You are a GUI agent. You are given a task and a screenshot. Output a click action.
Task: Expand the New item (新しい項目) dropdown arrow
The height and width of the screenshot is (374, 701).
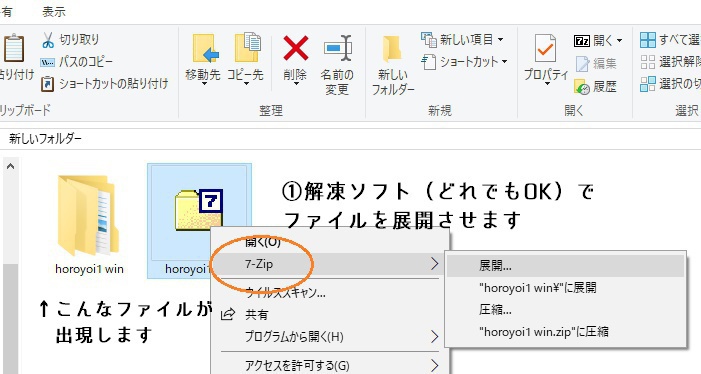pyautogui.click(x=500, y=40)
